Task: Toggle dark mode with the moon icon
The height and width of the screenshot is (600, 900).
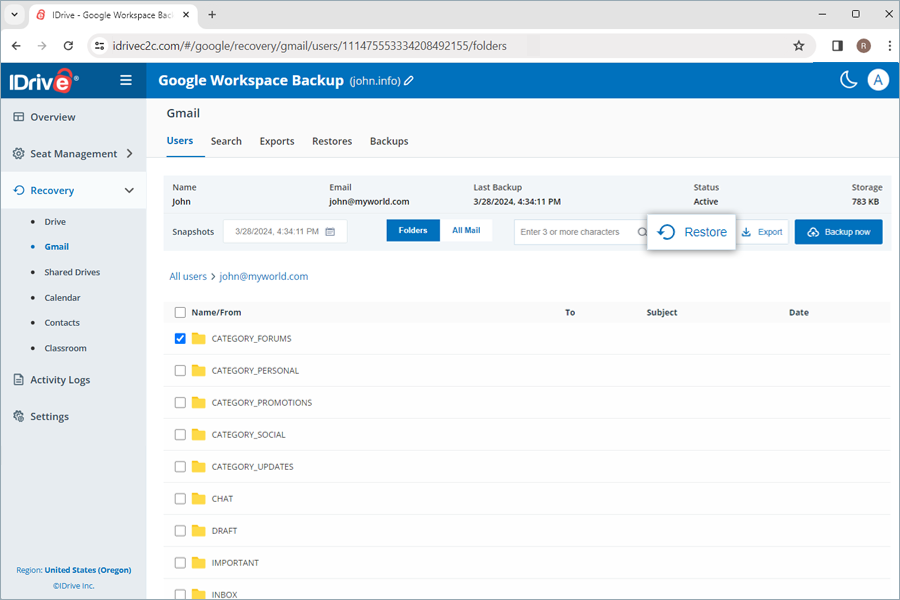Action: click(848, 79)
